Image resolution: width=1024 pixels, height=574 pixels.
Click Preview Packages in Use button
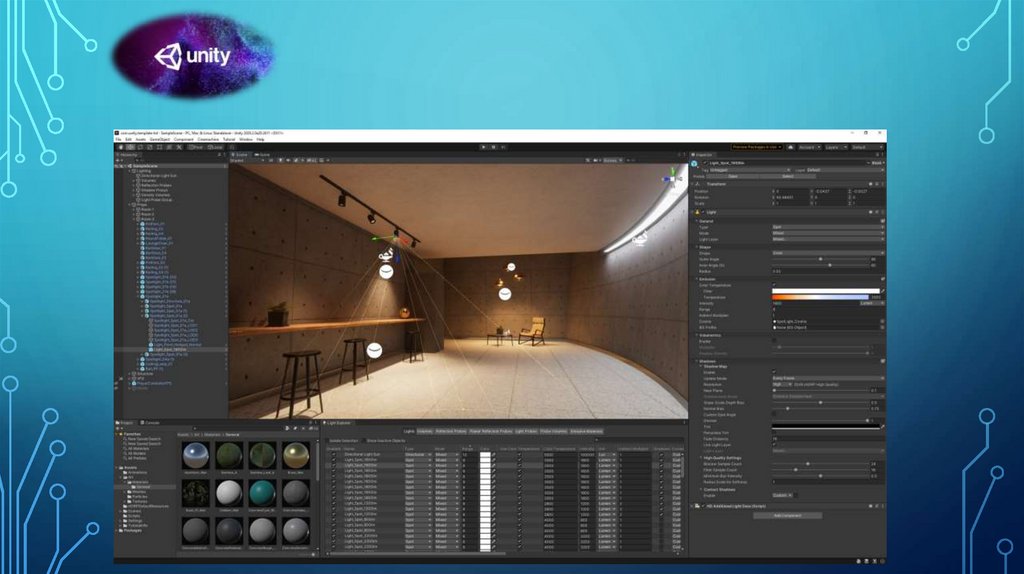[757, 148]
